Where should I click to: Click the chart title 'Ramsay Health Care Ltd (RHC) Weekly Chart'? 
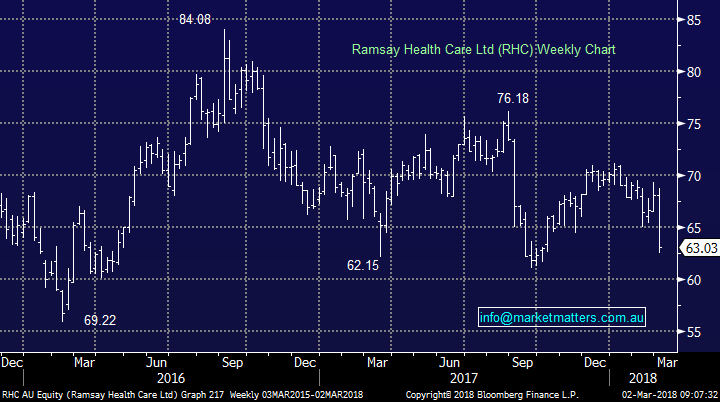(x=484, y=50)
